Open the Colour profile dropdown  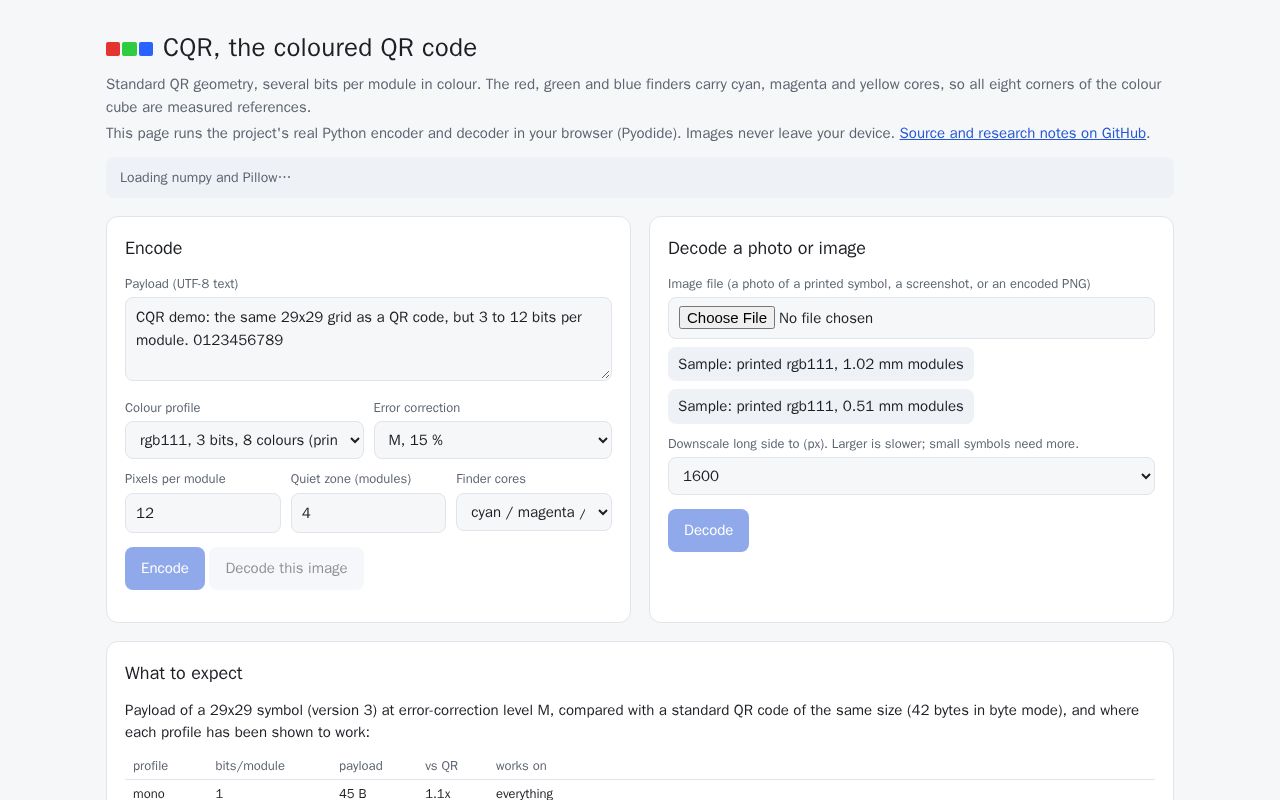(x=244, y=440)
